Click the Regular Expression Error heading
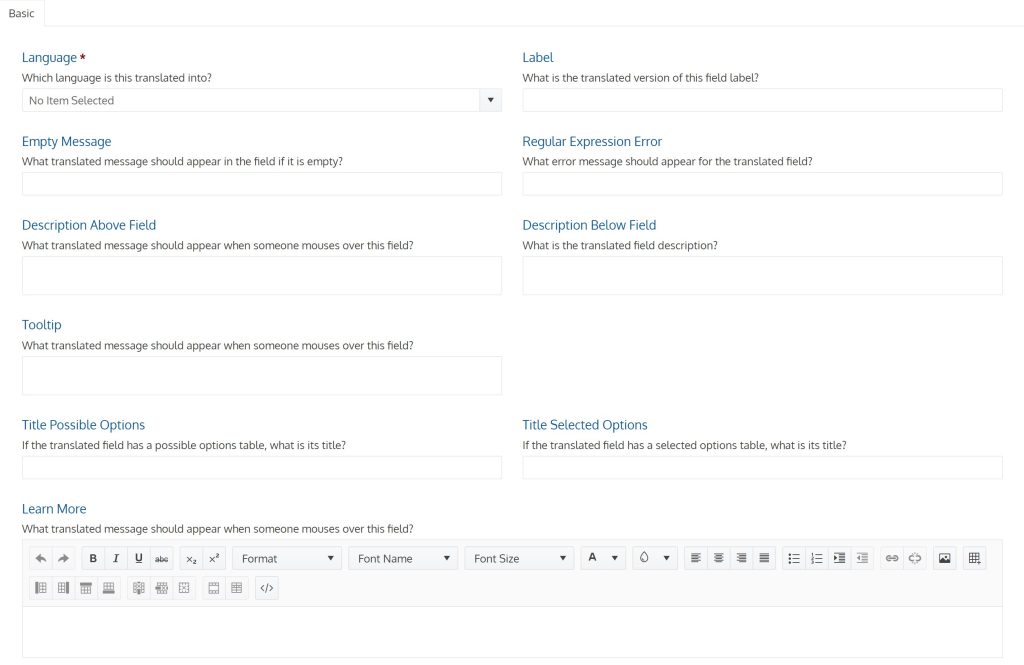1024x665 pixels. 592,142
